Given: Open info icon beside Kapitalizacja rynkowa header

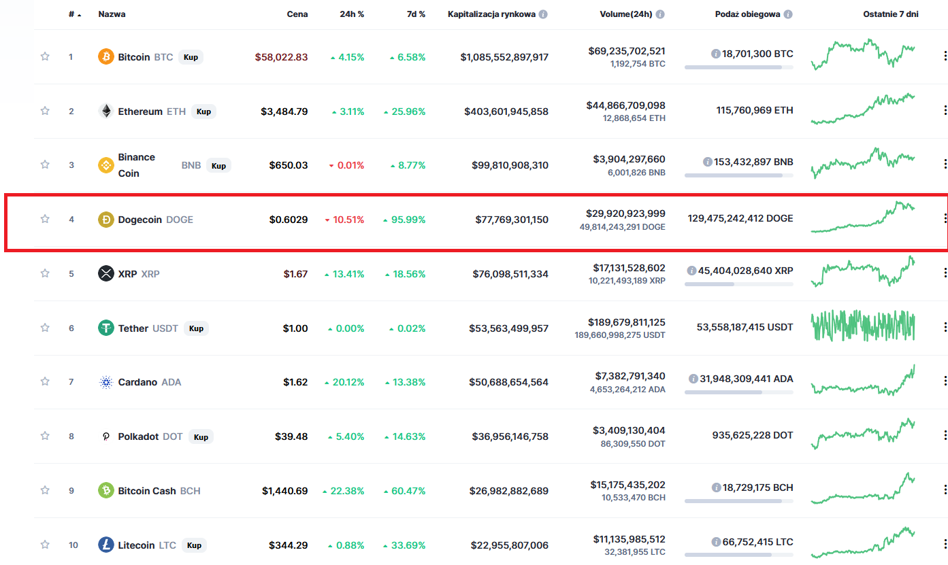Looking at the screenshot, I should [543, 14].
